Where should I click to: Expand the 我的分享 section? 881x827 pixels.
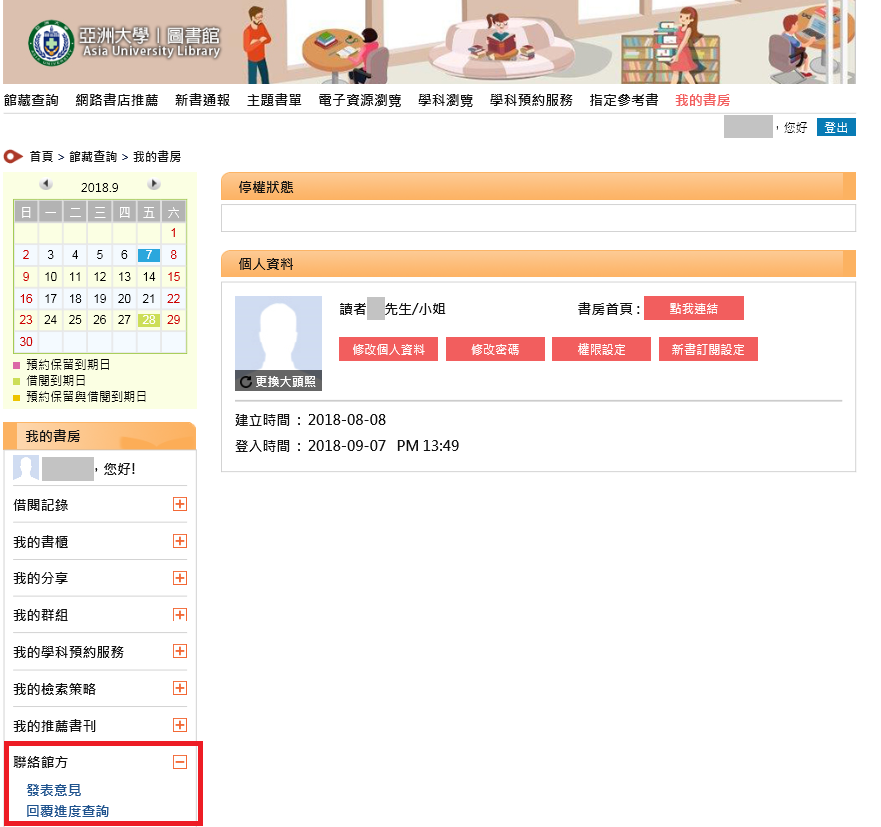point(180,578)
